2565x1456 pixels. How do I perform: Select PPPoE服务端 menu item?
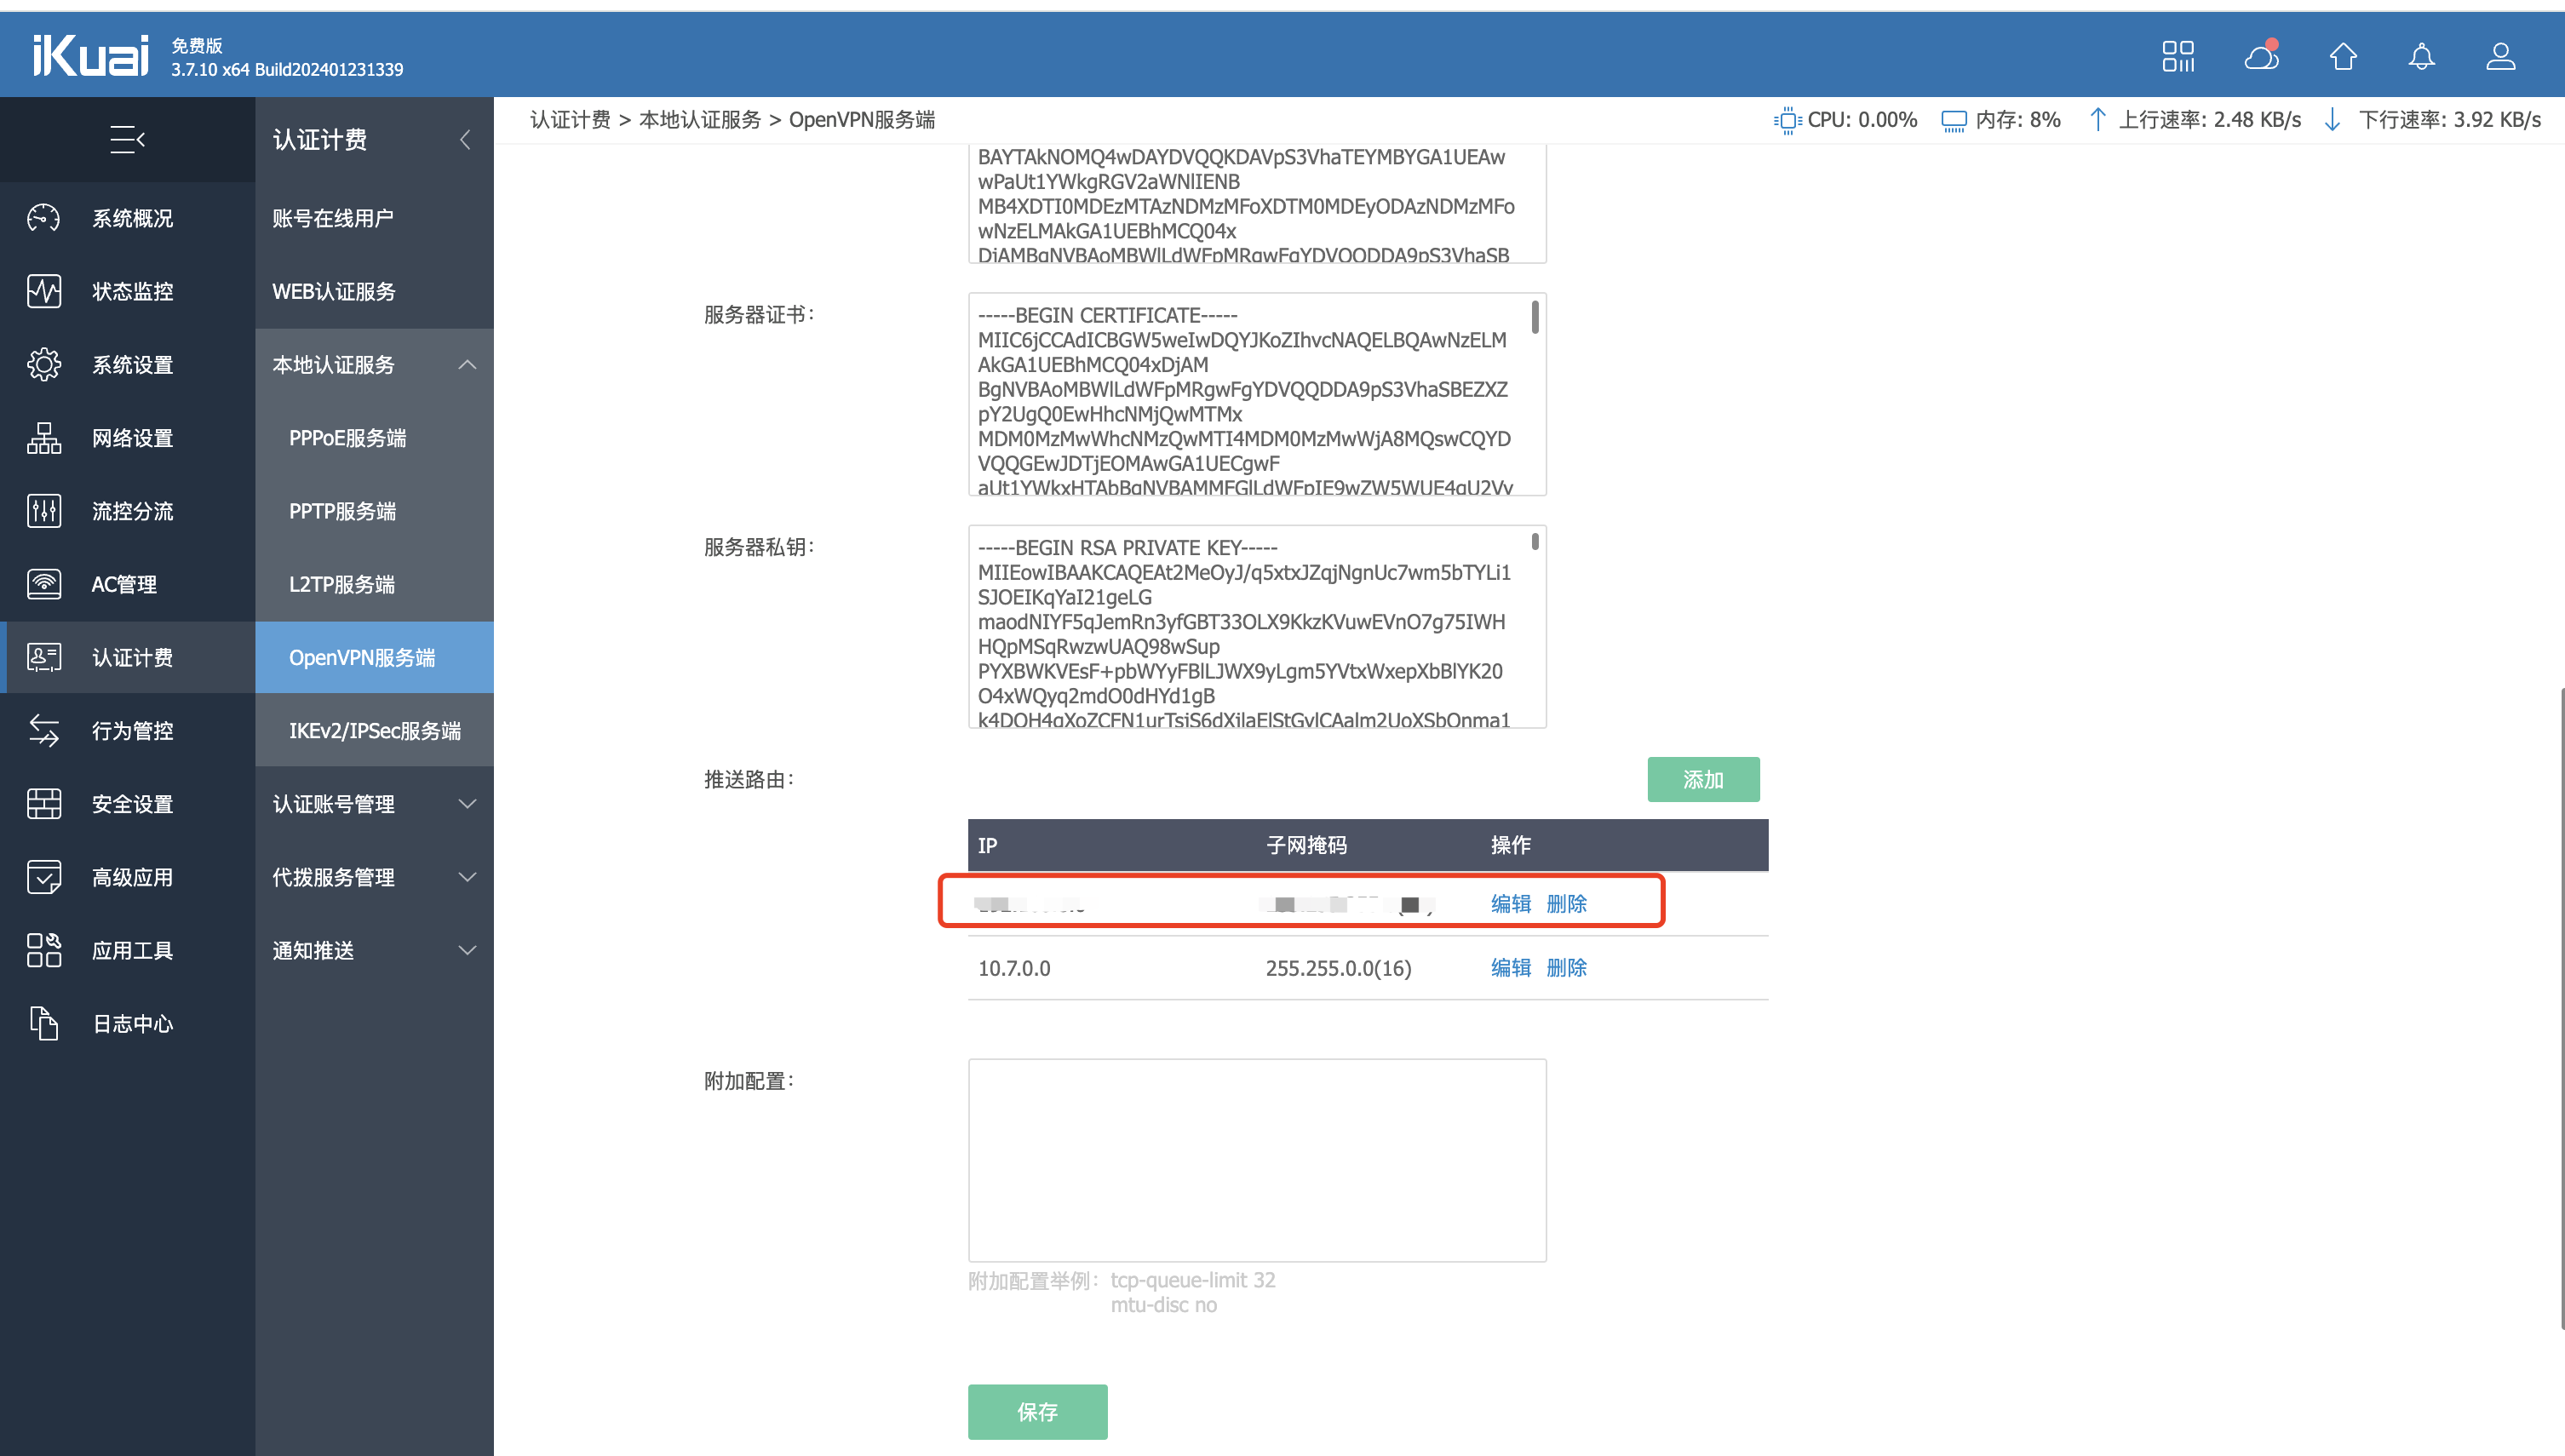point(347,437)
